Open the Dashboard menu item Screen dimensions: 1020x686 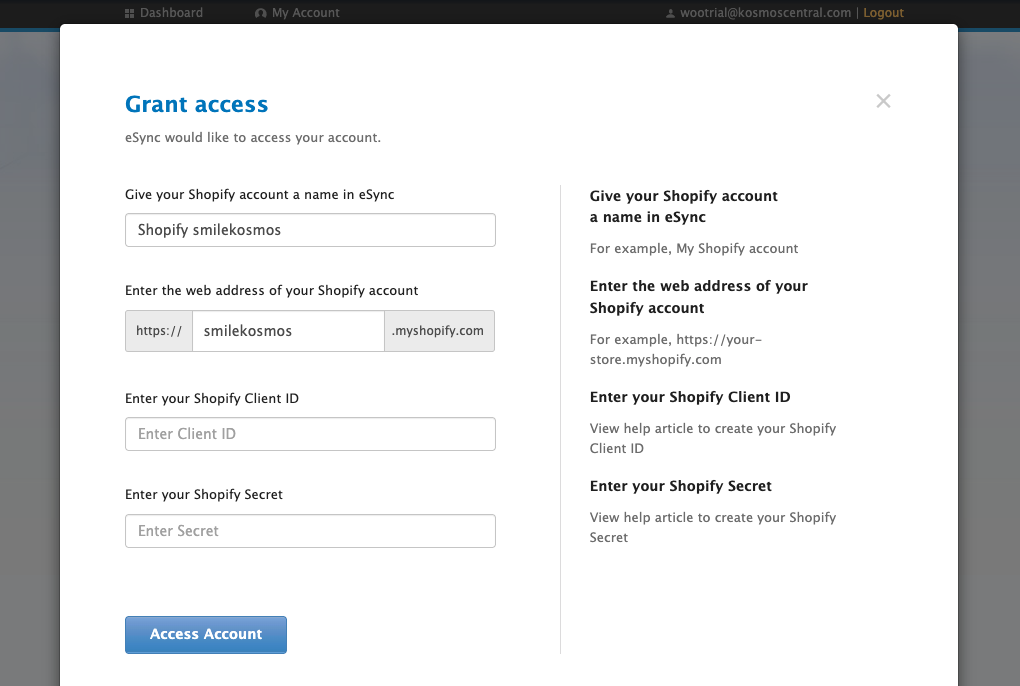171,13
